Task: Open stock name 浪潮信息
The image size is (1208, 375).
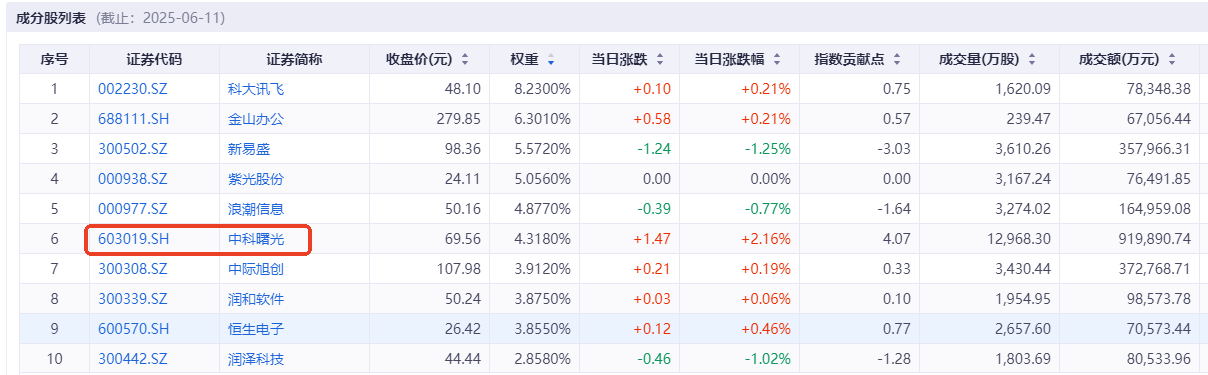Action: click(x=256, y=209)
